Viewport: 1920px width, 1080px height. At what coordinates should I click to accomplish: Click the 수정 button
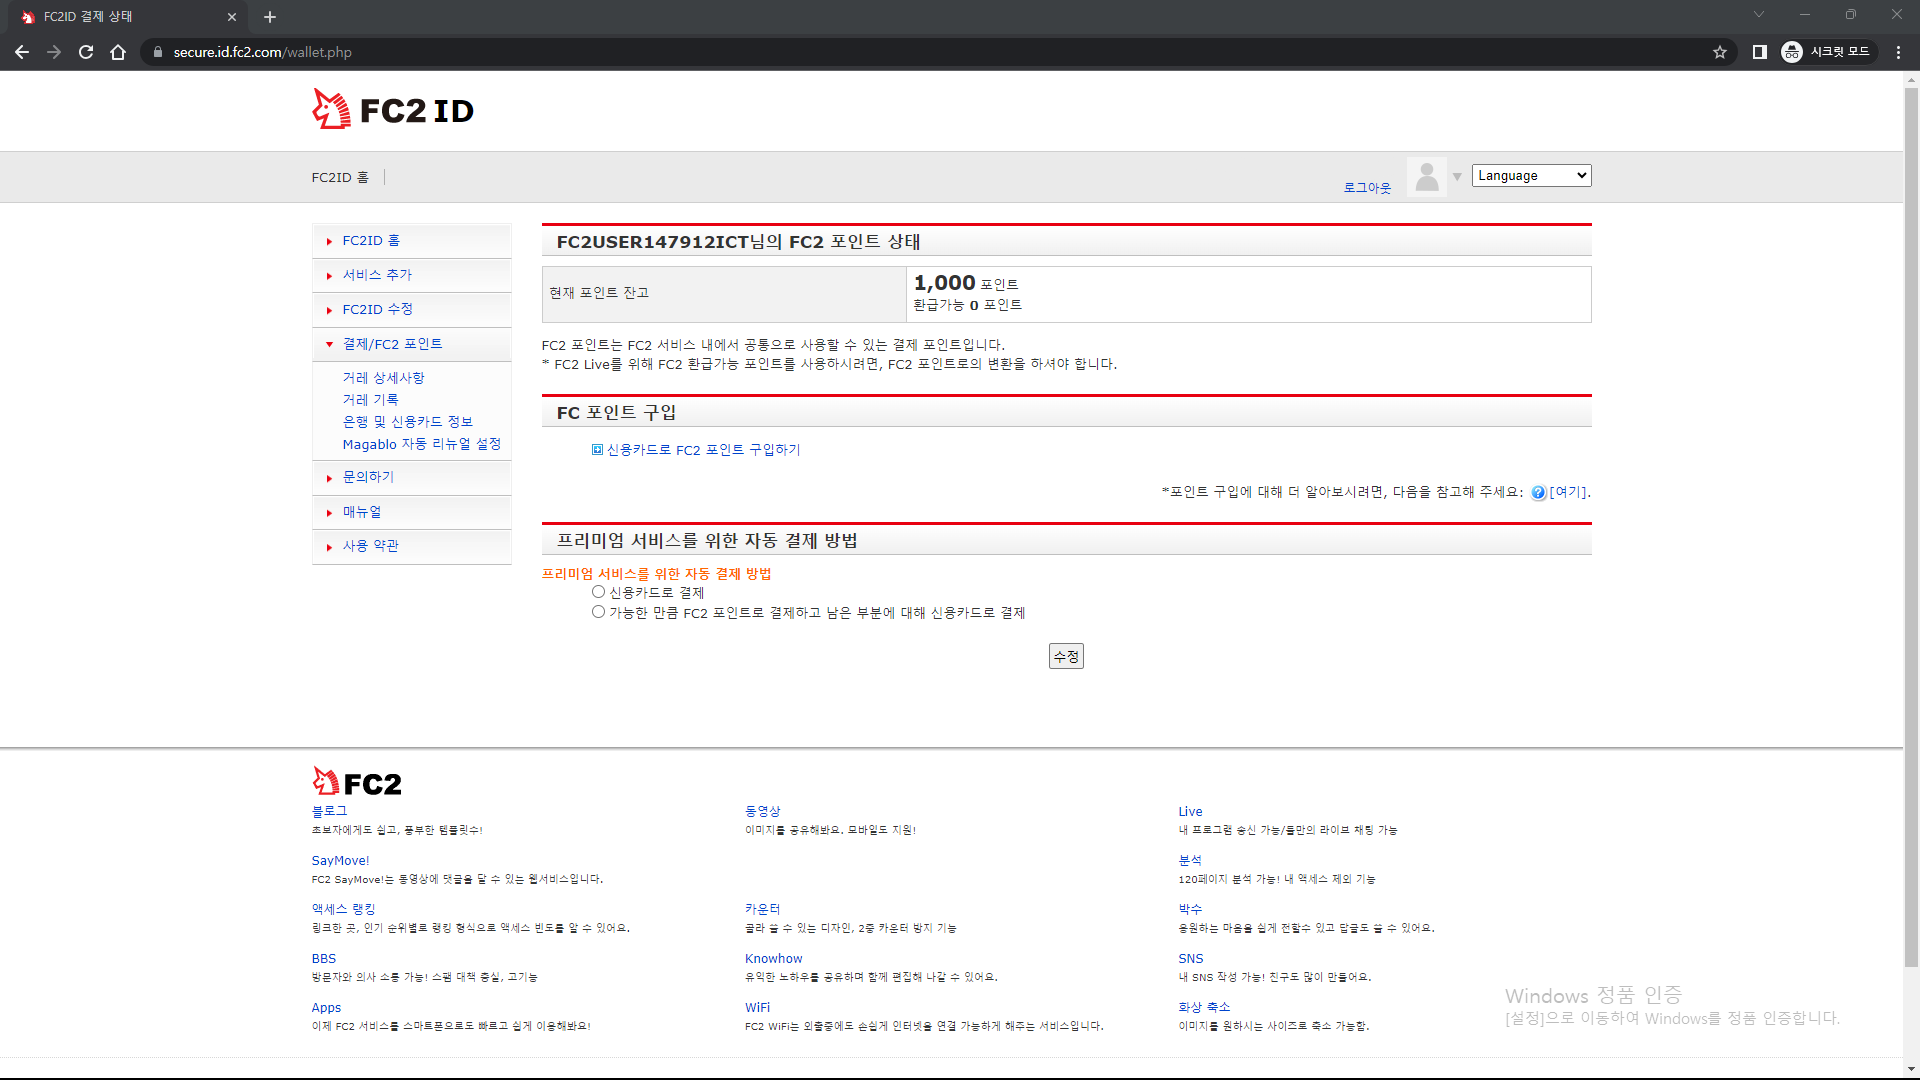point(1066,656)
